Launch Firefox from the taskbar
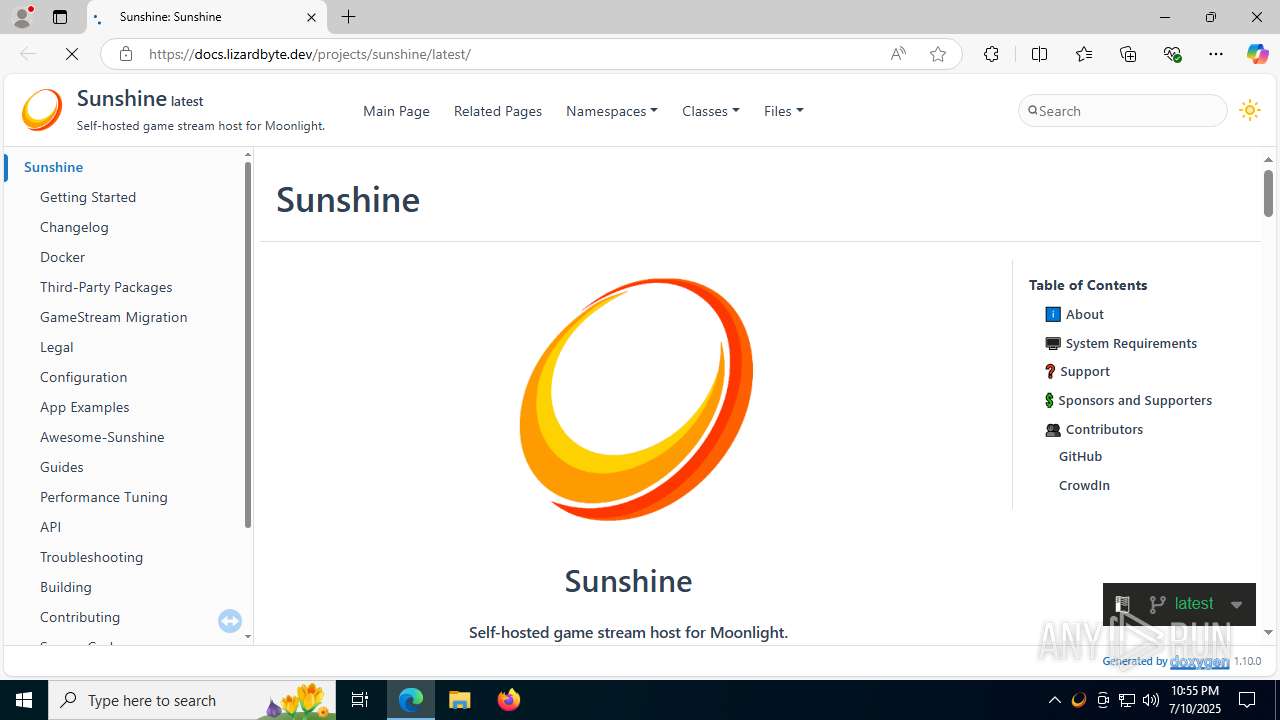 pyautogui.click(x=509, y=700)
